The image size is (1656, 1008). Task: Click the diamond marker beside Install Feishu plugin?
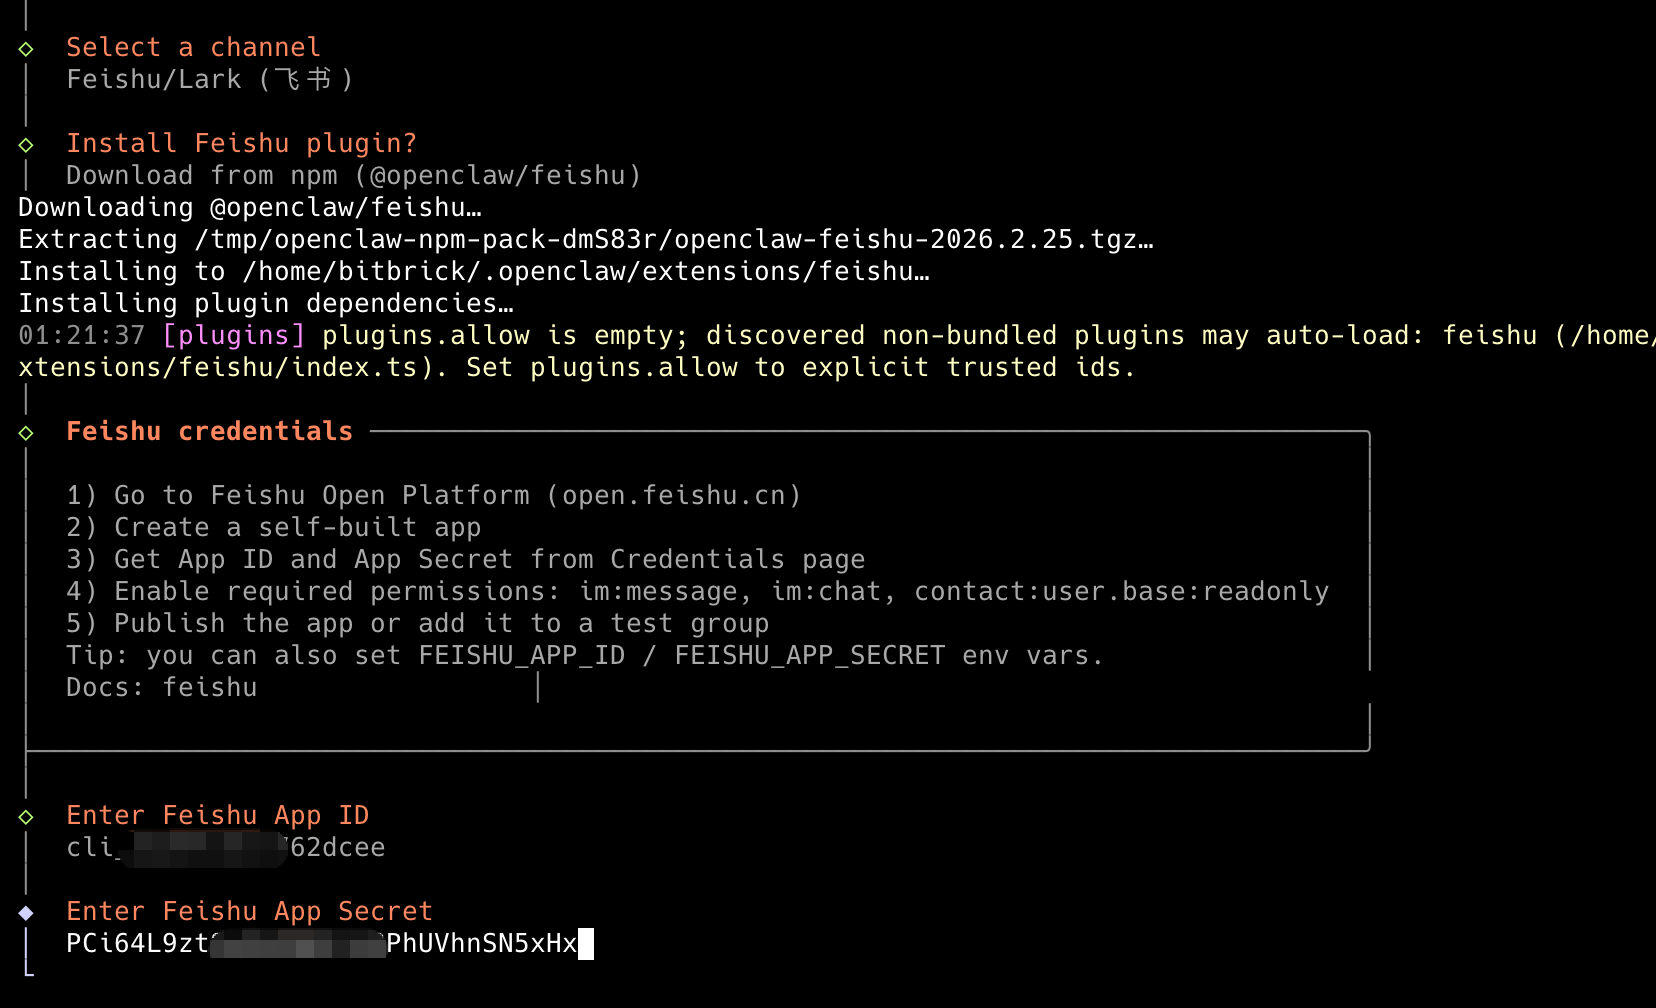pos(26,145)
